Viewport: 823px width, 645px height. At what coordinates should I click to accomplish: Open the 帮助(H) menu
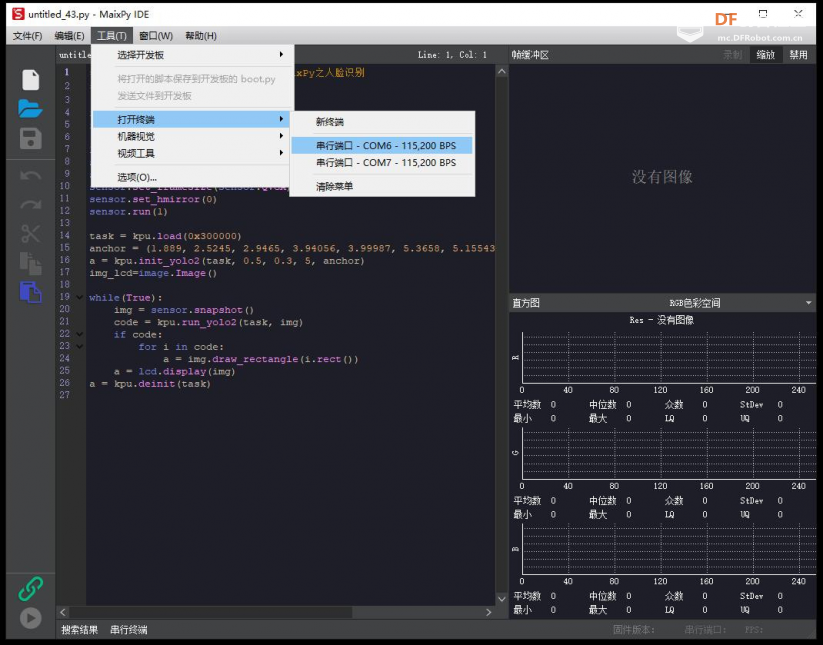coord(201,36)
